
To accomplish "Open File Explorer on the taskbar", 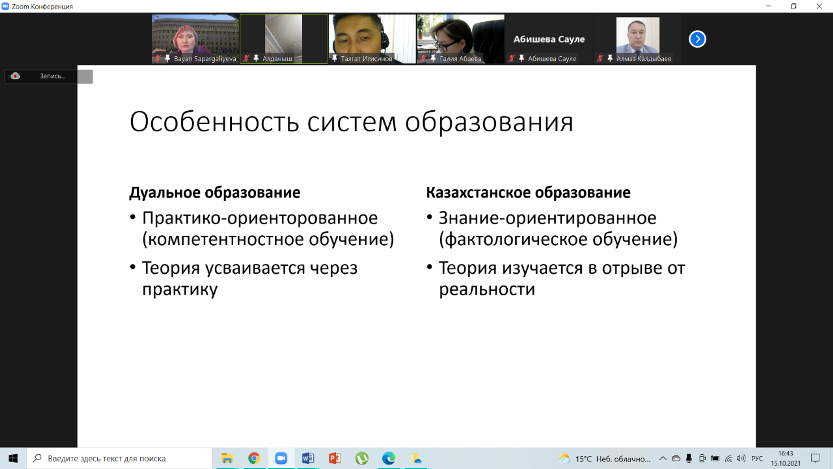I will click(x=227, y=458).
